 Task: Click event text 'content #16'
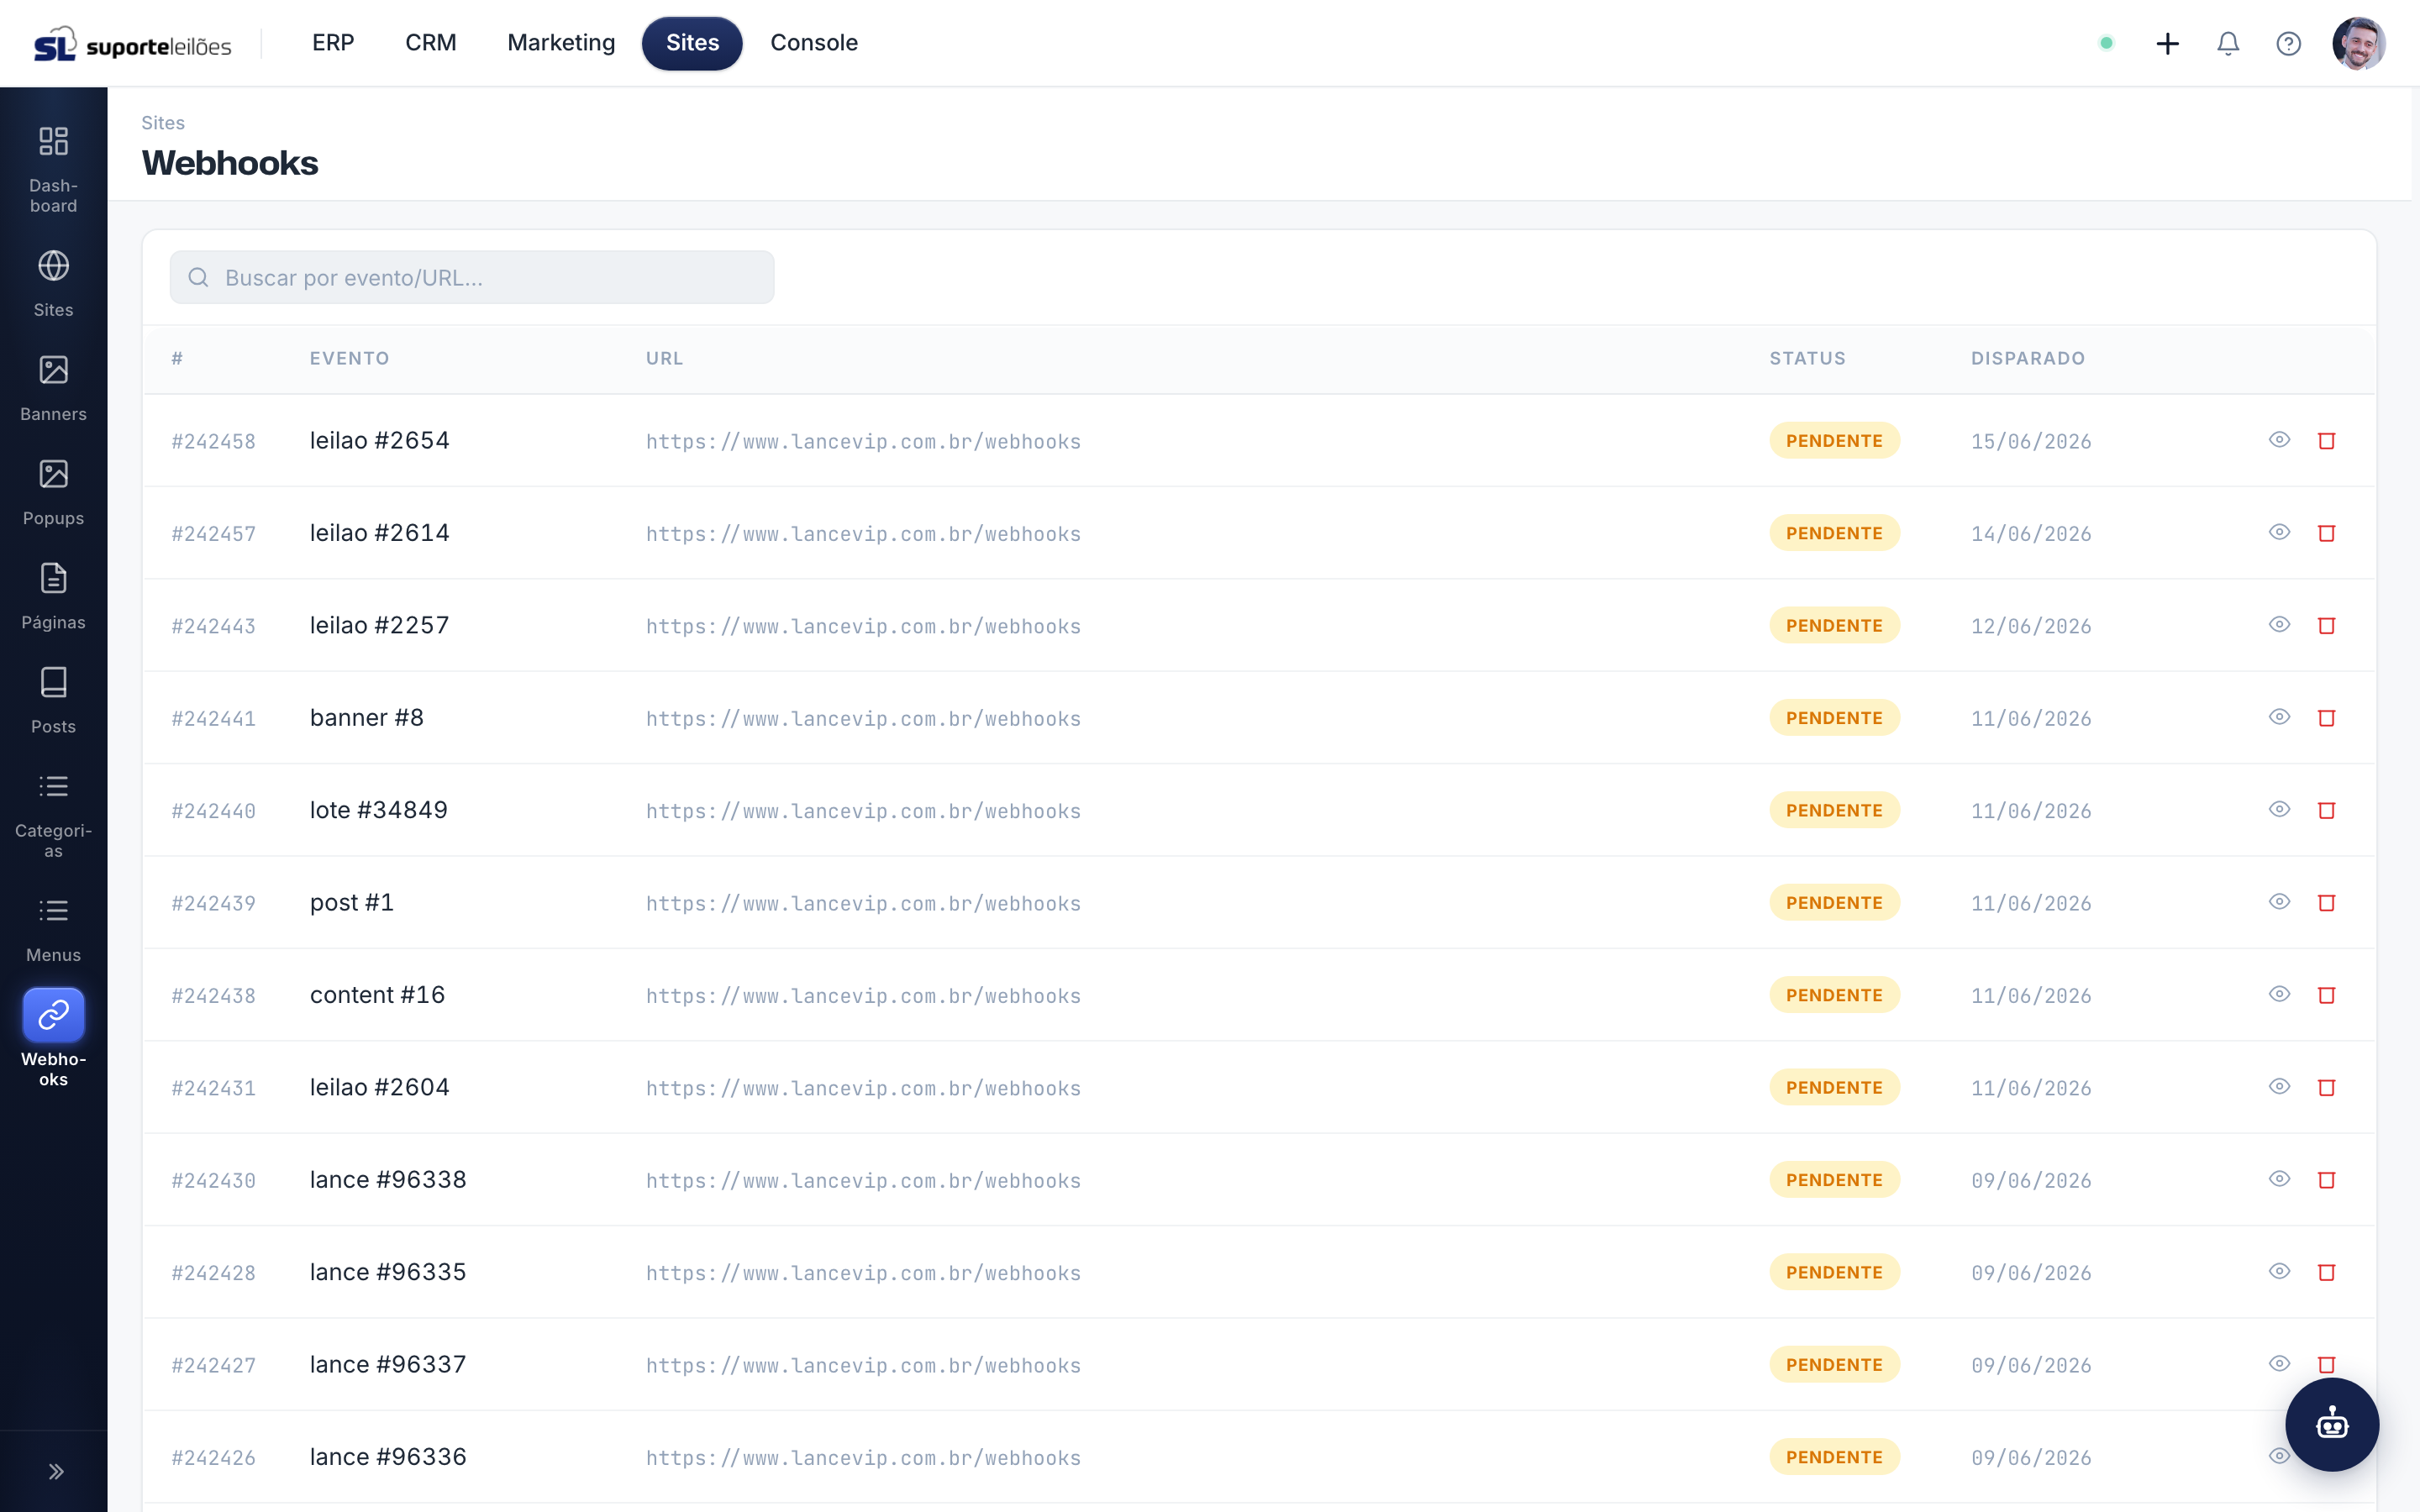377,994
